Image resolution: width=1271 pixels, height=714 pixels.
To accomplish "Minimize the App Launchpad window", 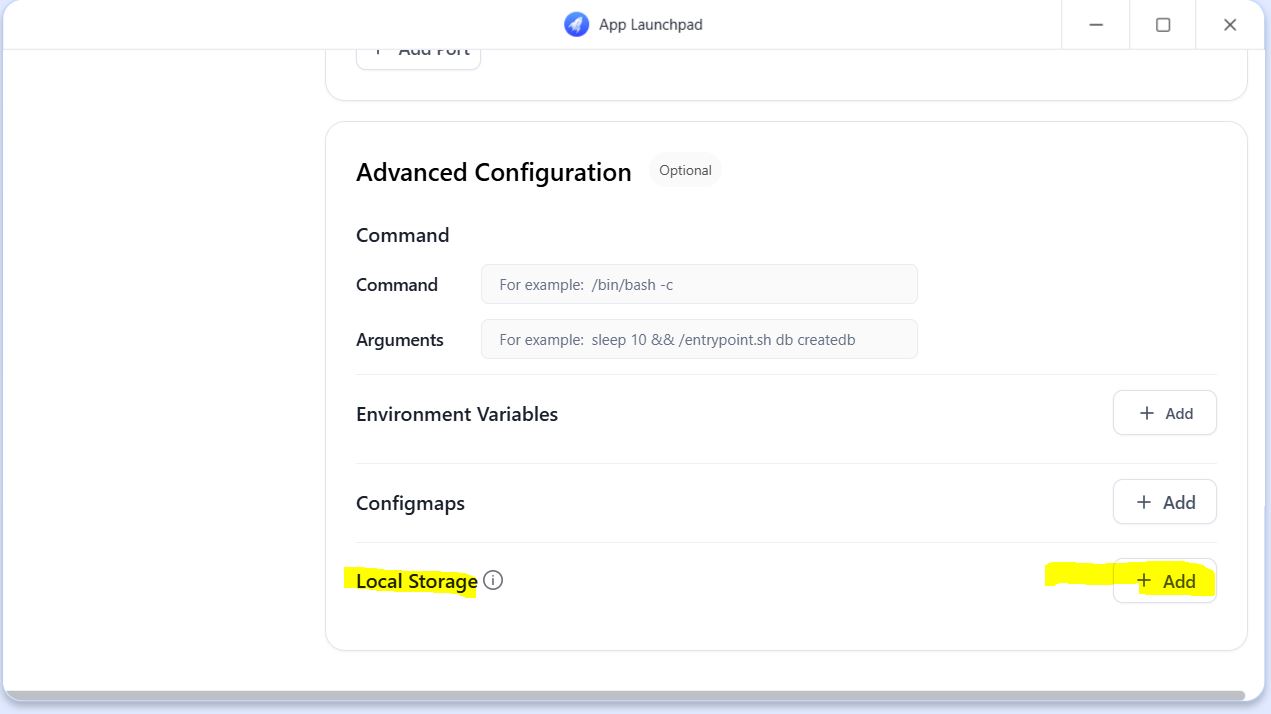I will click(1096, 25).
